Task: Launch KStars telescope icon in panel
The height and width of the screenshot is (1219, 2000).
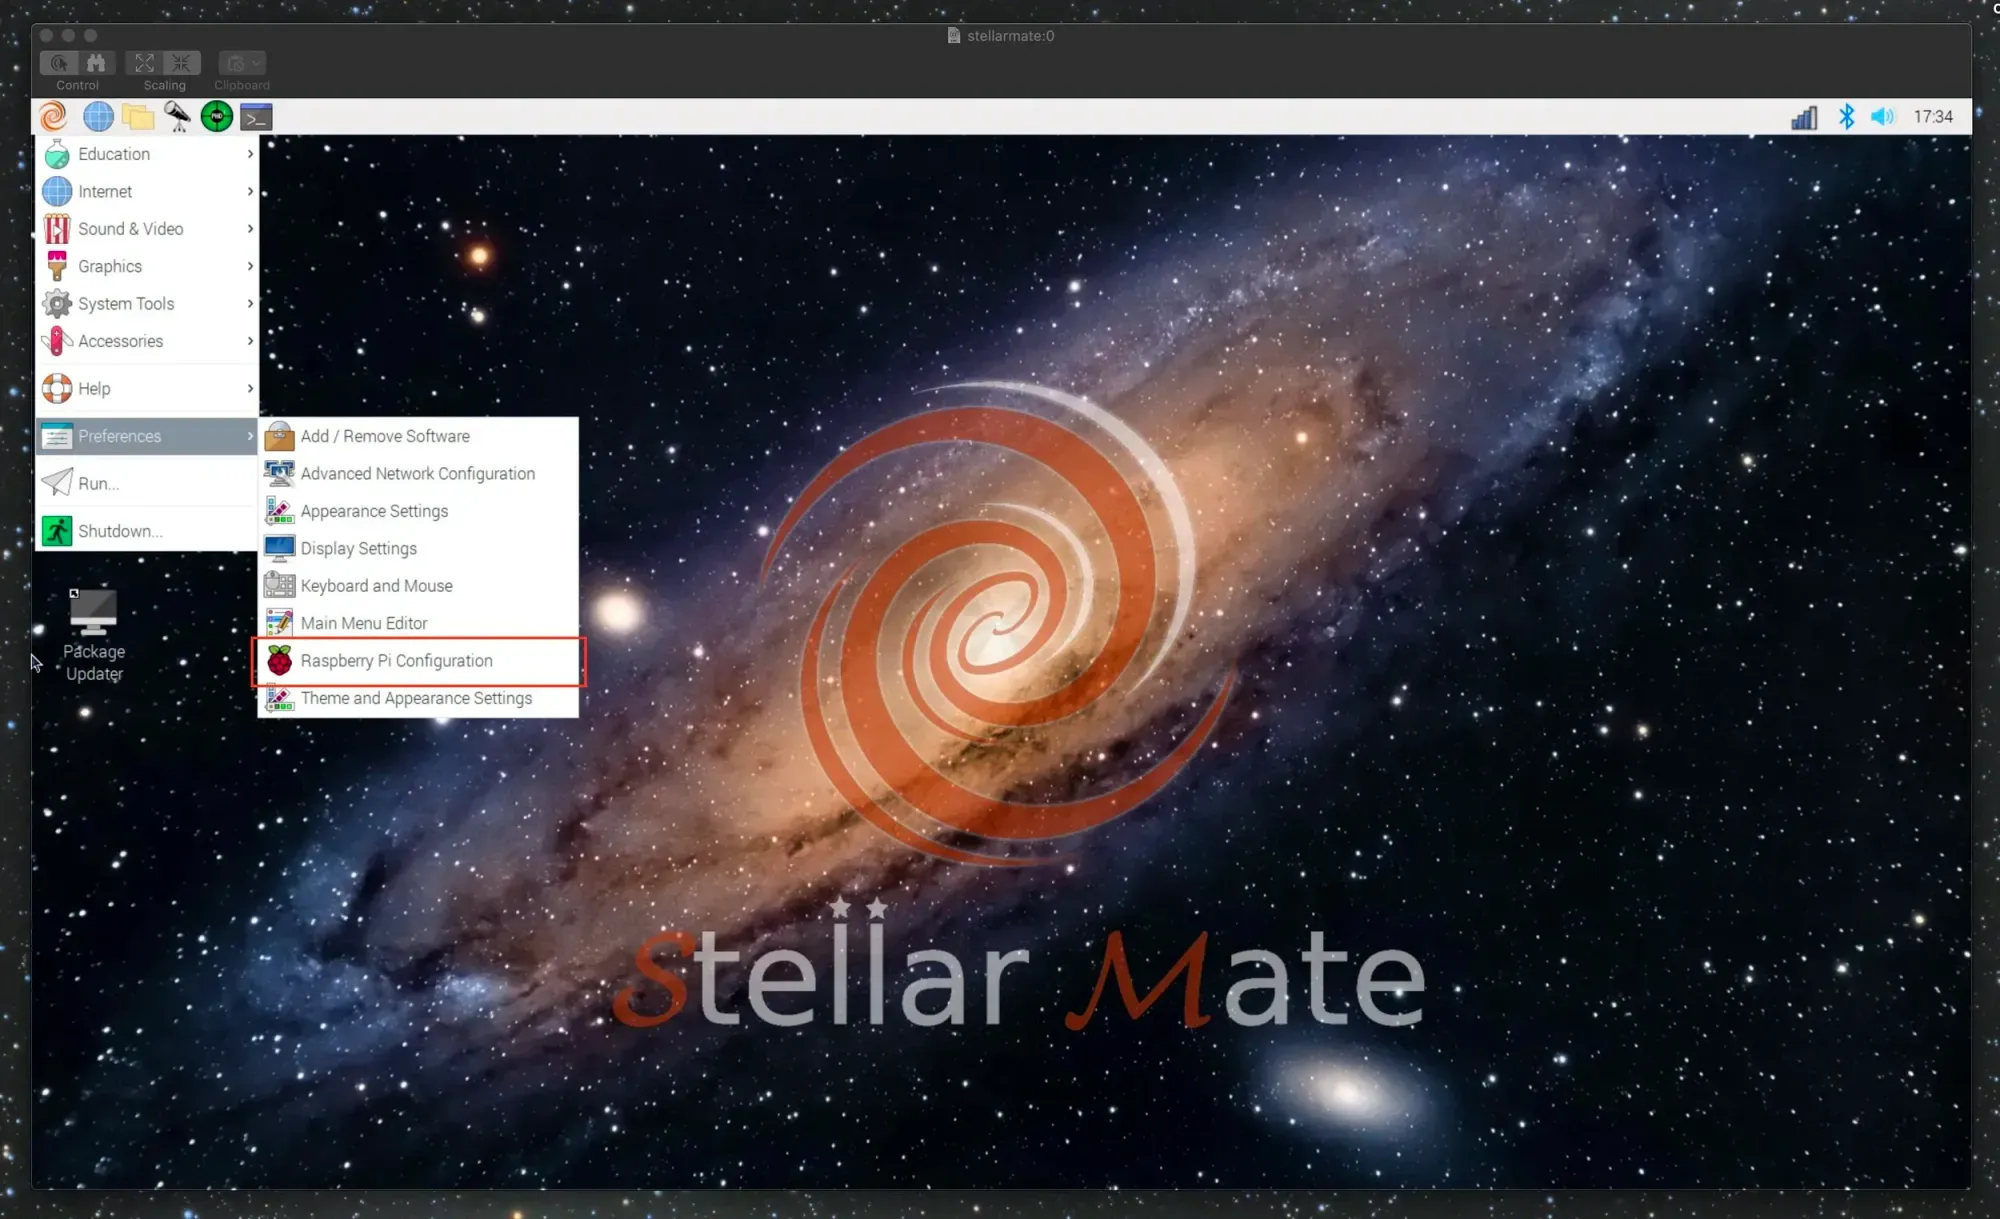Action: (178, 117)
